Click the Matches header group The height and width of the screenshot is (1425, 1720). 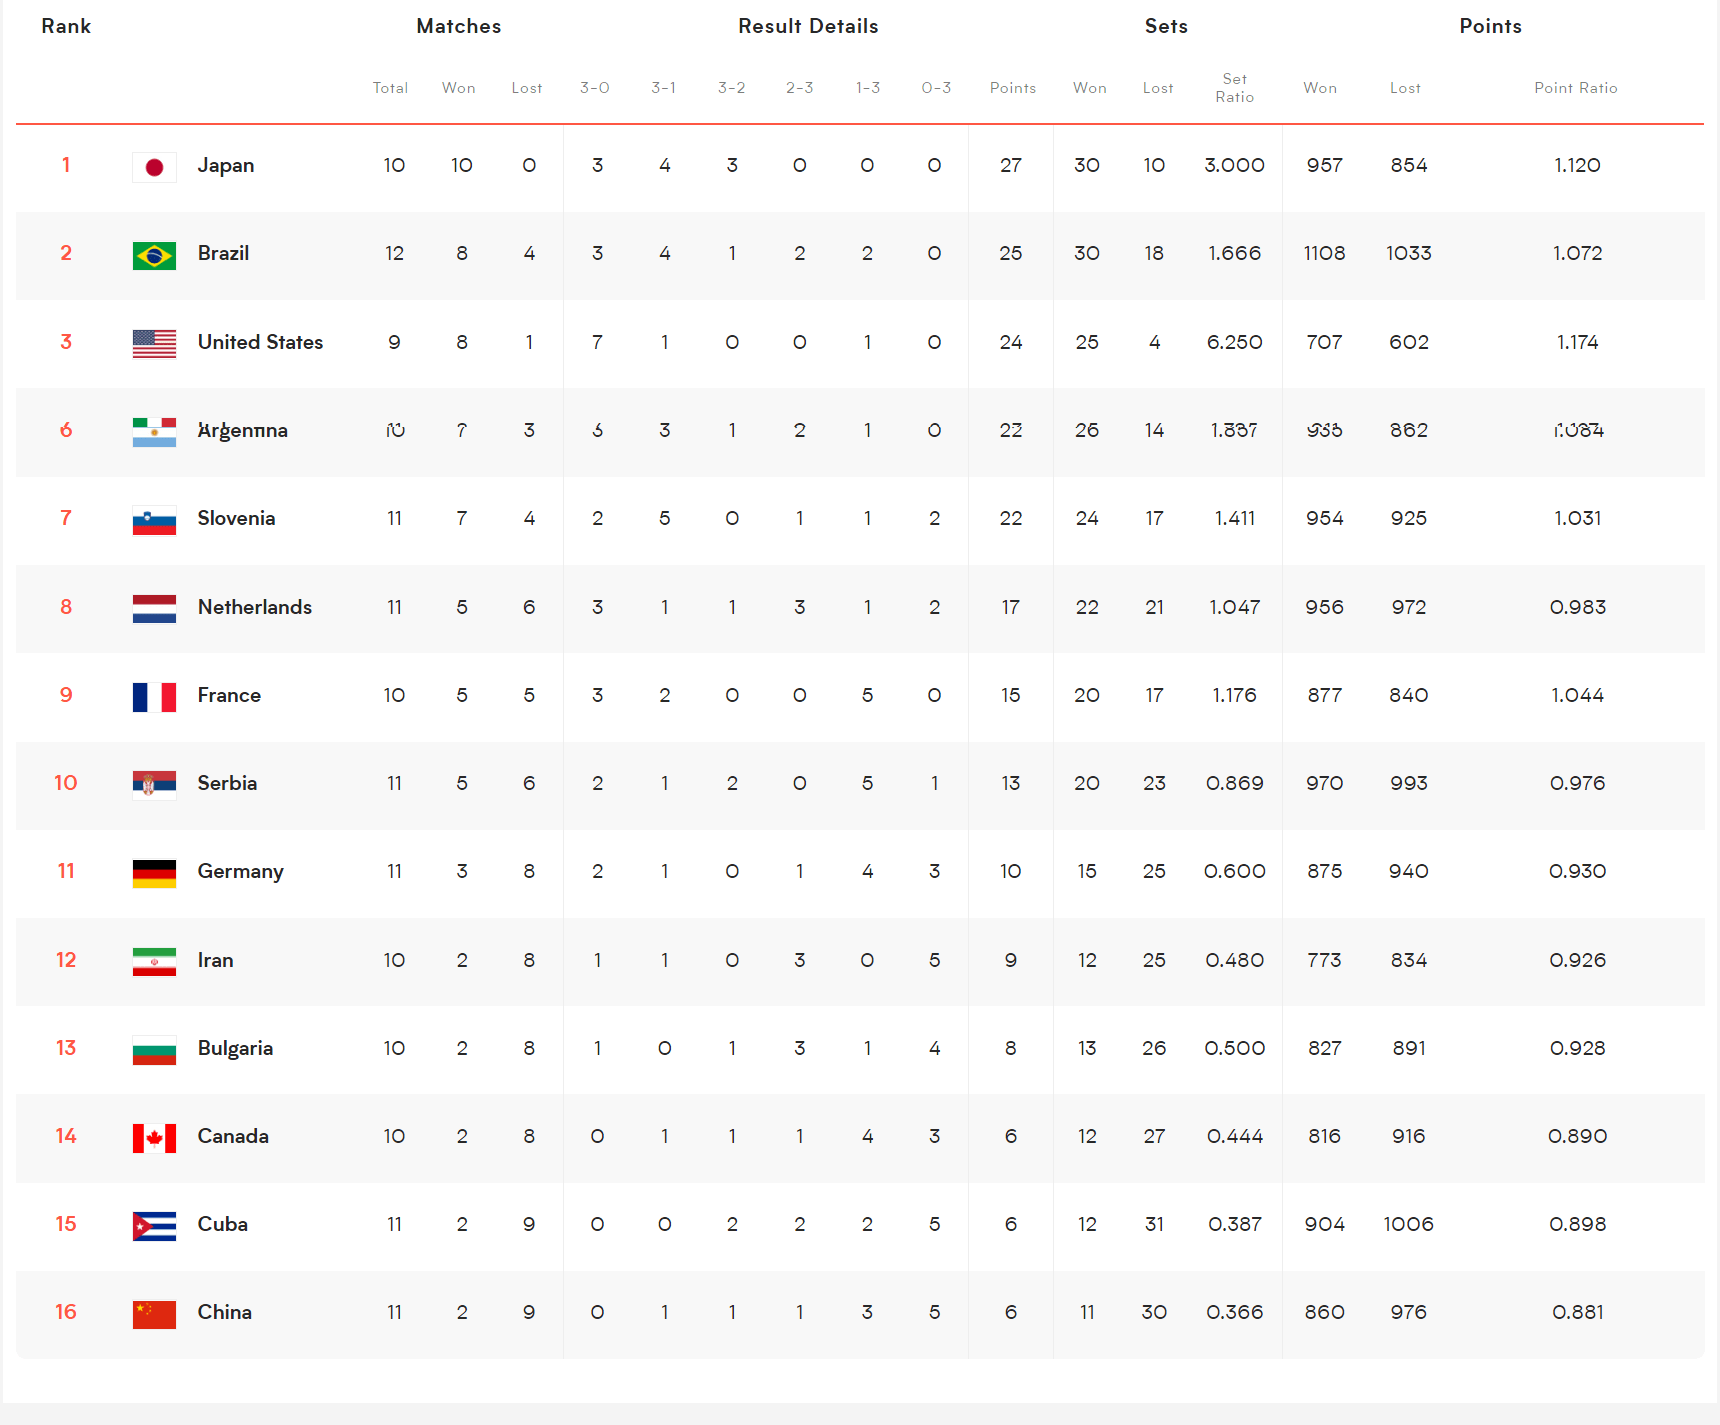coord(459,26)
